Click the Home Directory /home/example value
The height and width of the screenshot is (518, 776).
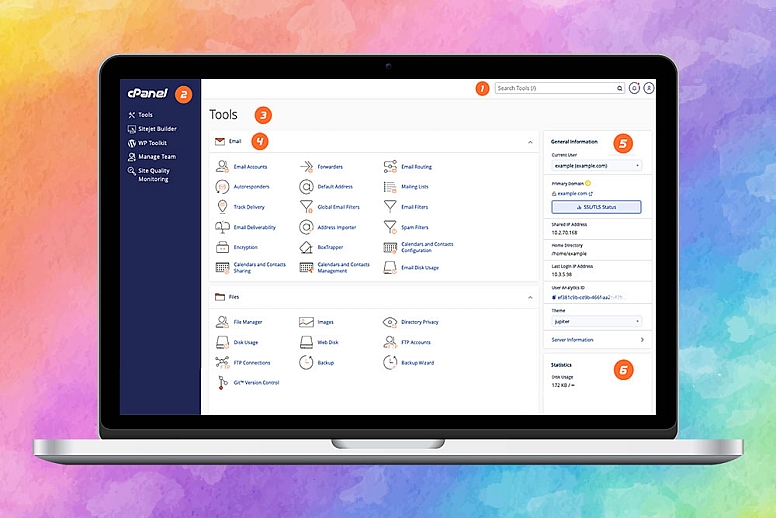click(x=569, y=253)
